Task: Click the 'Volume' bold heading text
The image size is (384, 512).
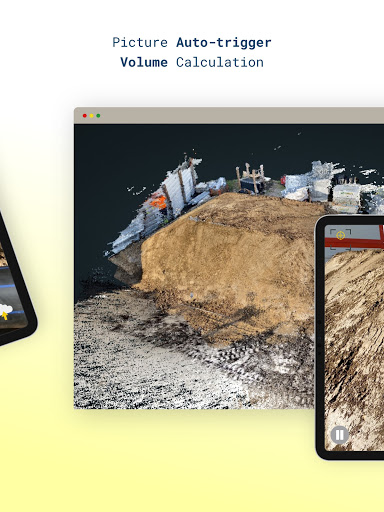Action: point(144,62)
